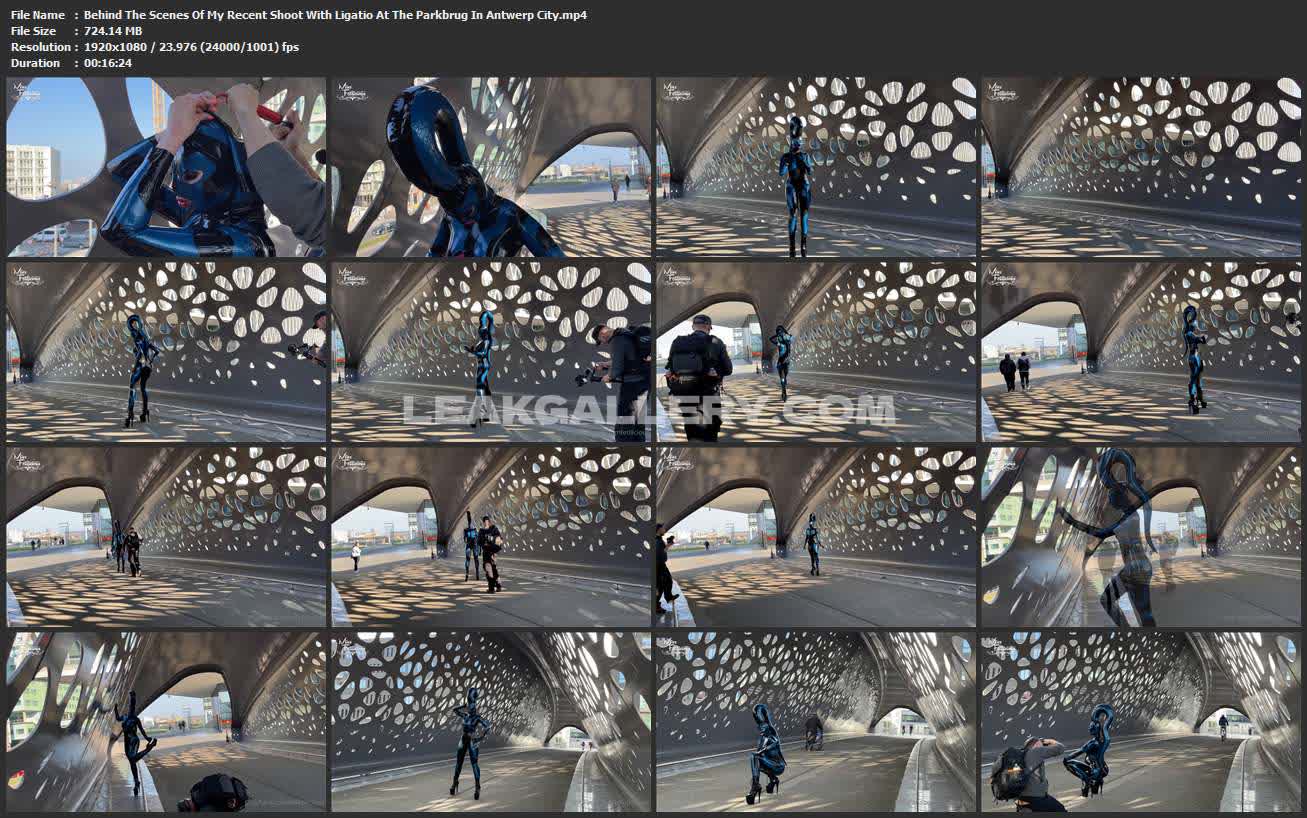Screen dimensions: 1307x818
Task: Click the first thumbnail showing hood being zipped
Action: [x=166, y=167]
